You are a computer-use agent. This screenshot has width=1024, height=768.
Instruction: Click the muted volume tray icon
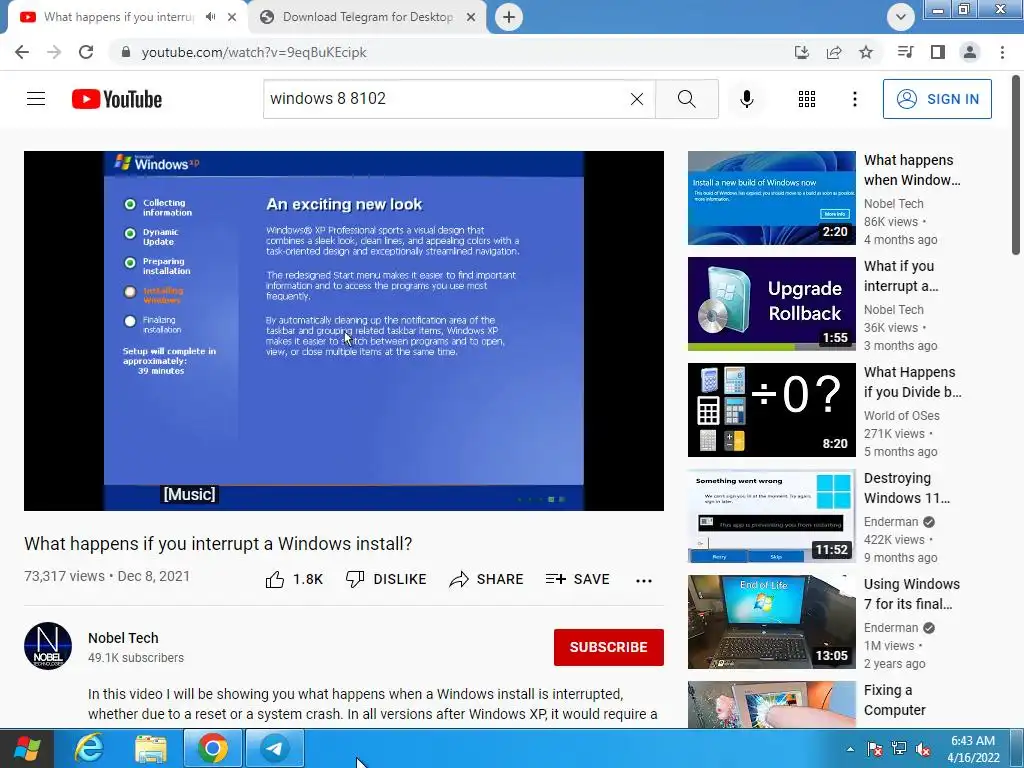coord(923,749)
